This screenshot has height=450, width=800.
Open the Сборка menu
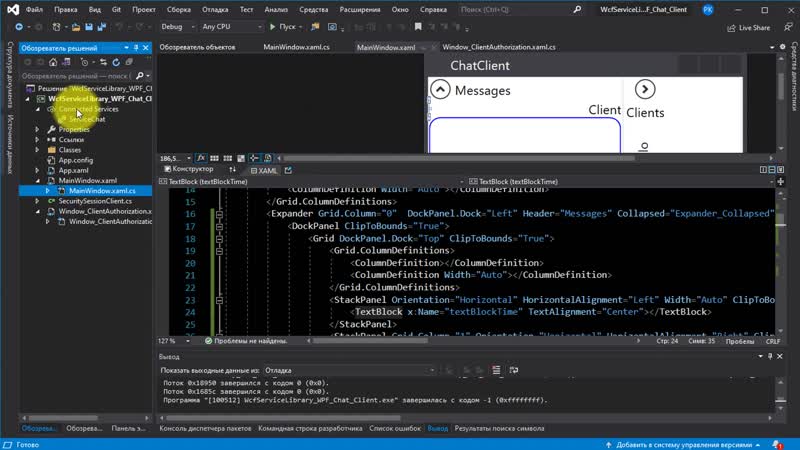(x=179, y=9)
